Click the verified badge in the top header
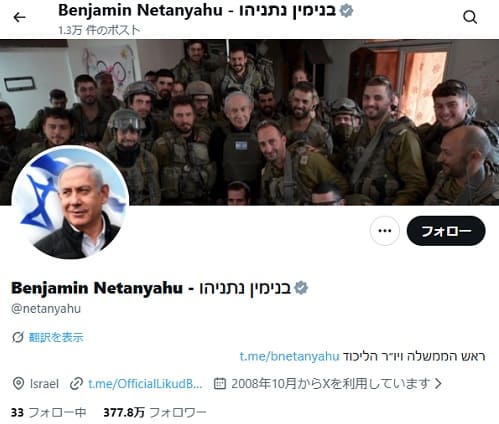The image size is (499, 424). click(x=346, y=11)
